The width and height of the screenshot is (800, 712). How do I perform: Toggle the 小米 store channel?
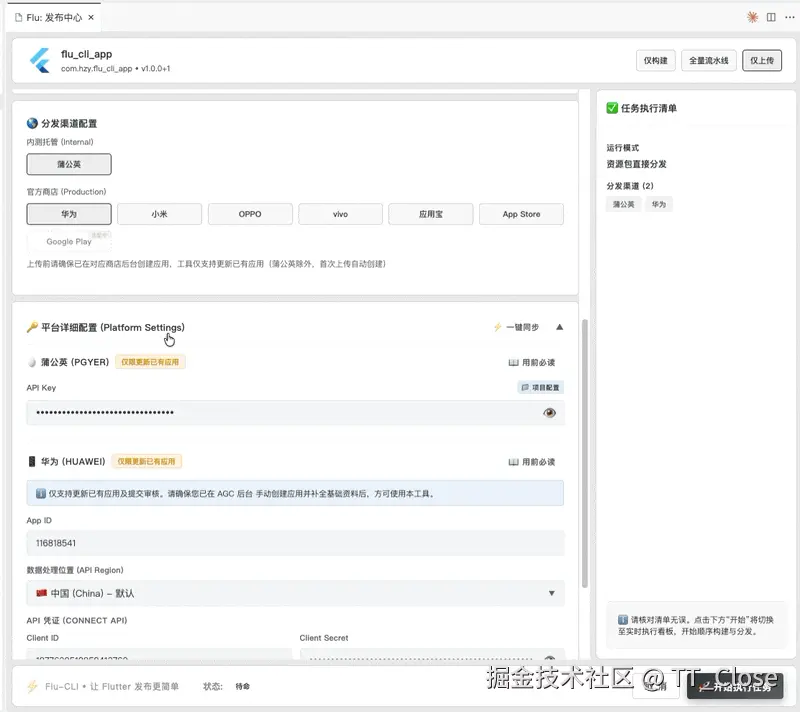(x=159, y=214)
